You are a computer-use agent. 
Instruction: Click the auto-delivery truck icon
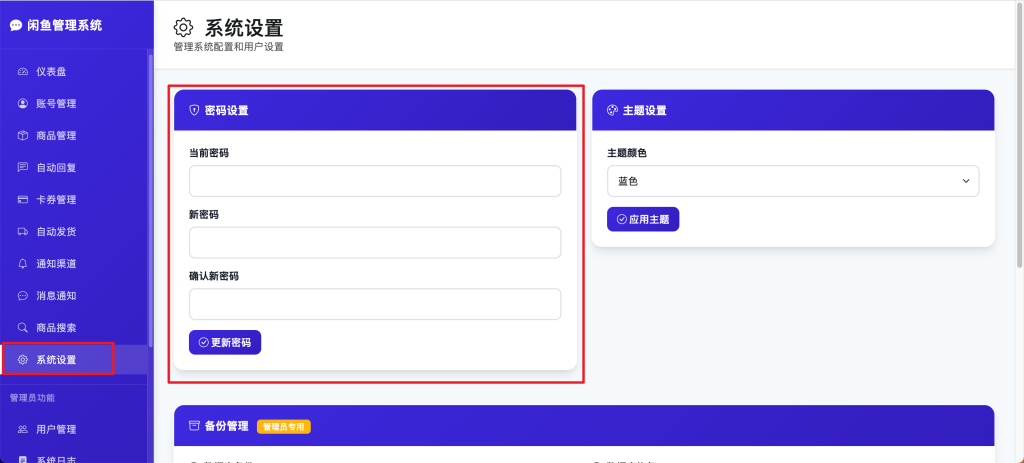[23, 232]
